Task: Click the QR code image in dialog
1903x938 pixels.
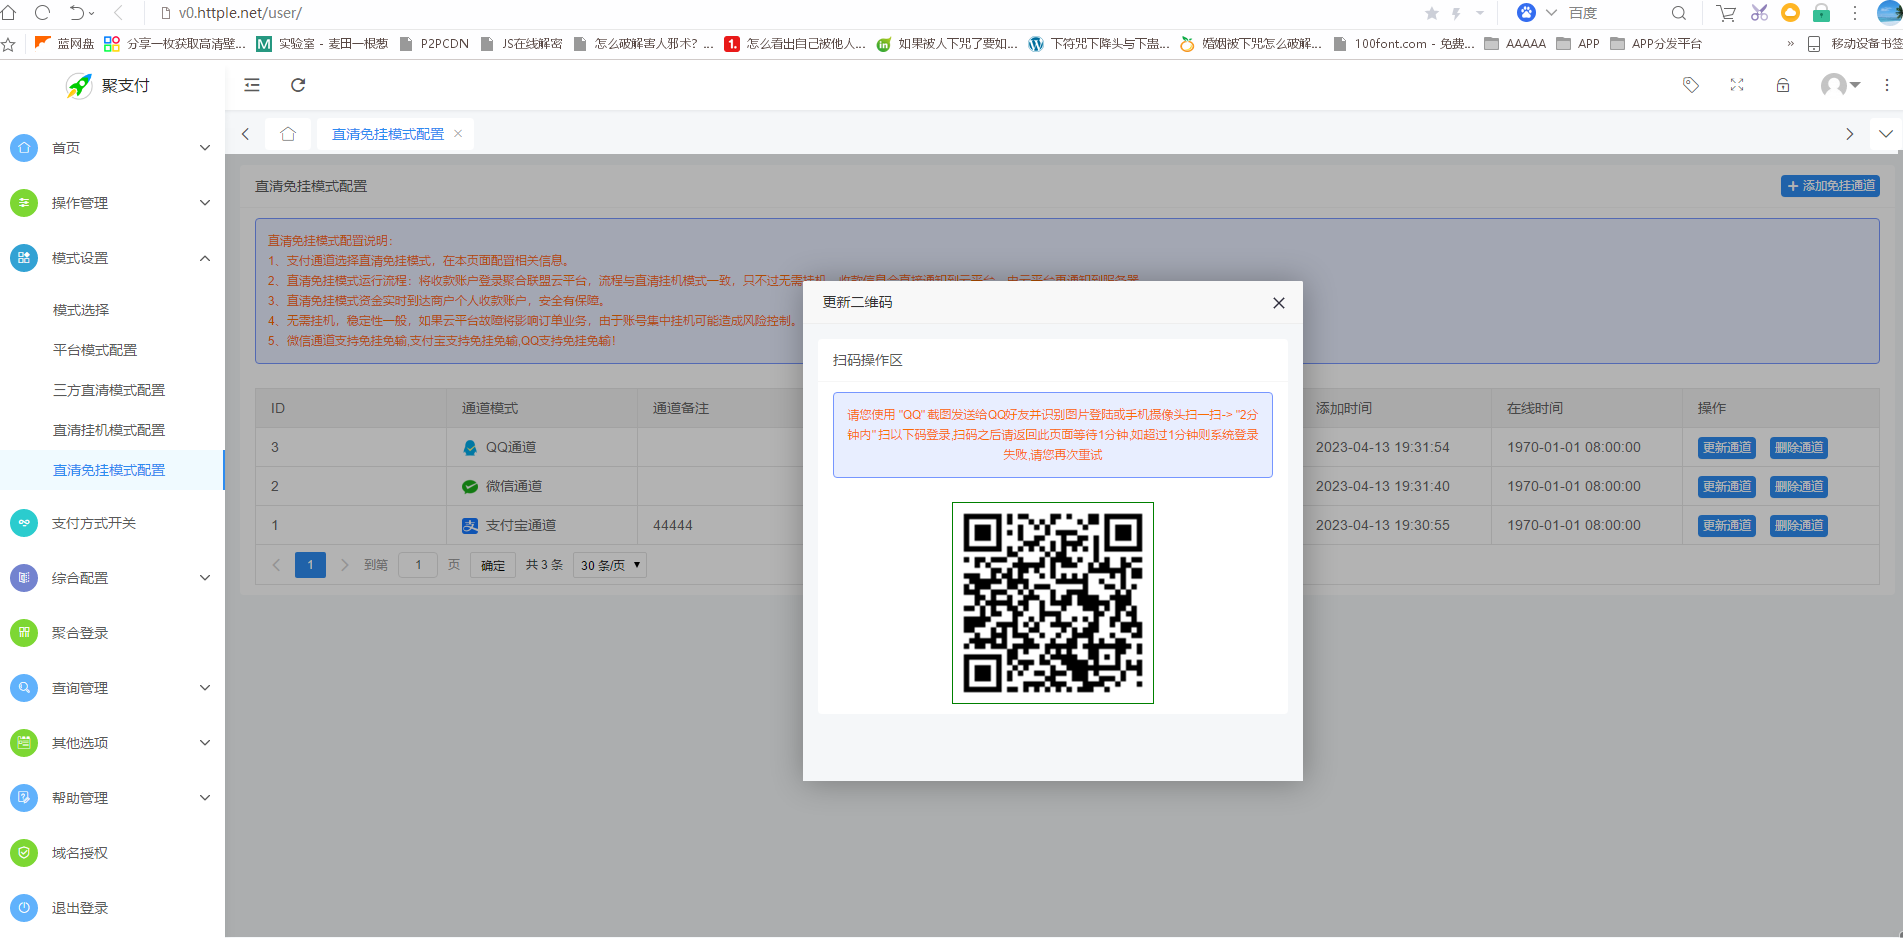Action: coord(1053,603)
